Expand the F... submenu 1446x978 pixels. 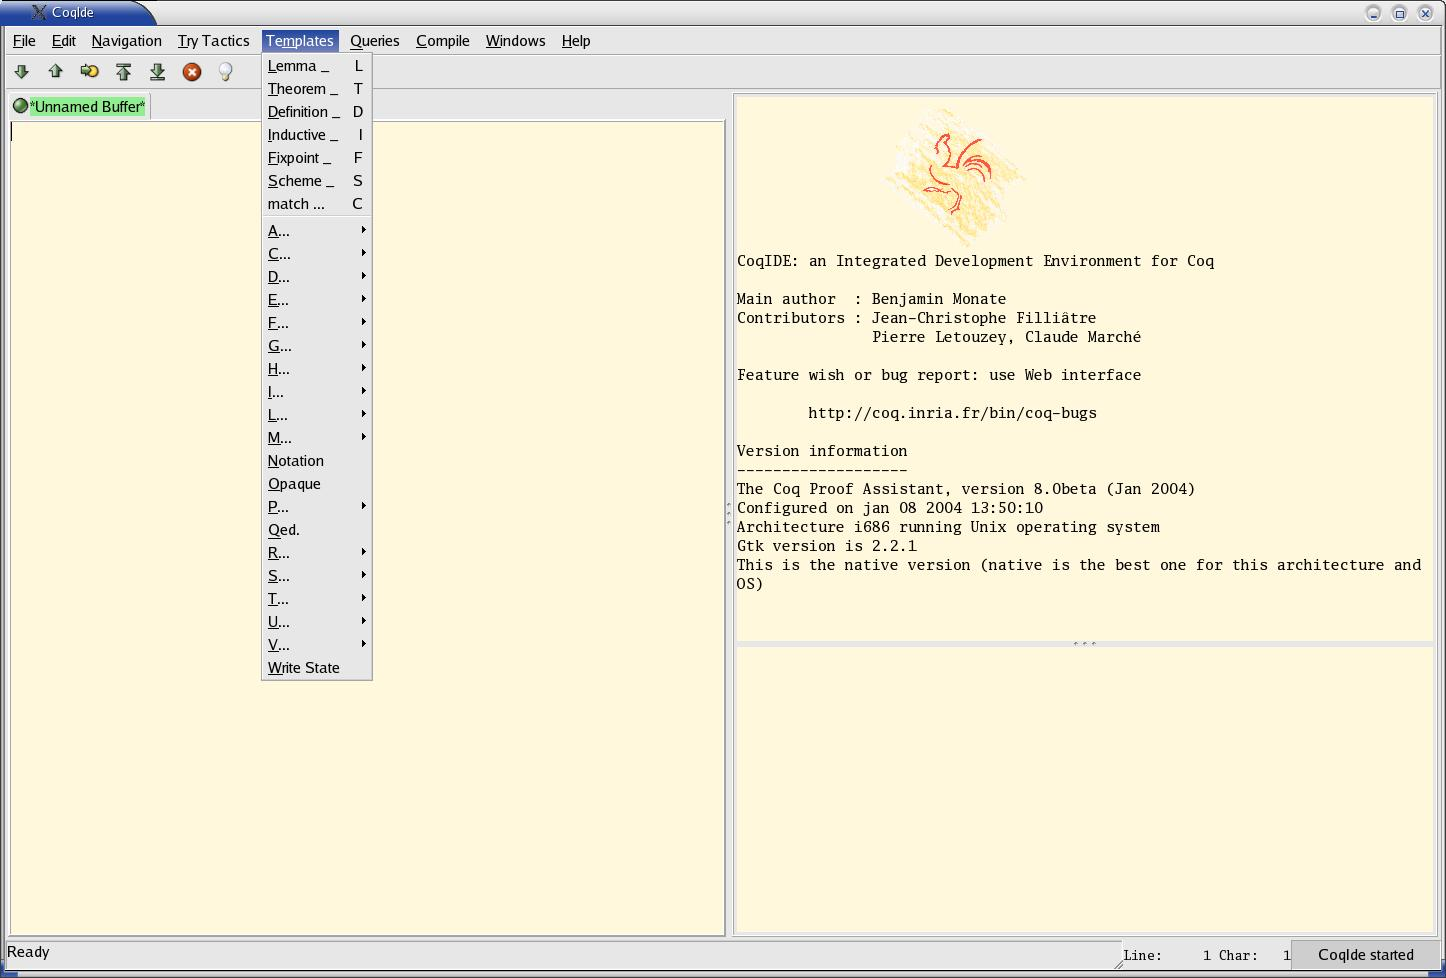click(316, 323)
